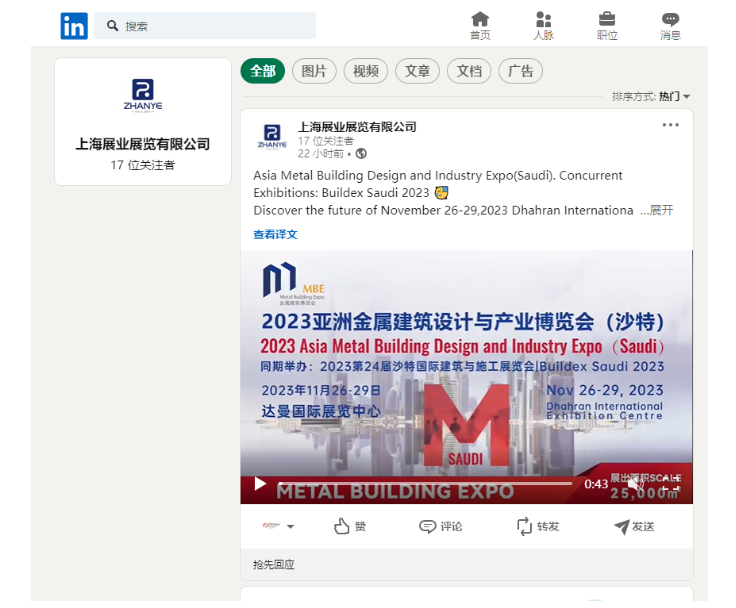Click the 评论 comment button
The width and height of the screenshot is (736, 608).
441,526
